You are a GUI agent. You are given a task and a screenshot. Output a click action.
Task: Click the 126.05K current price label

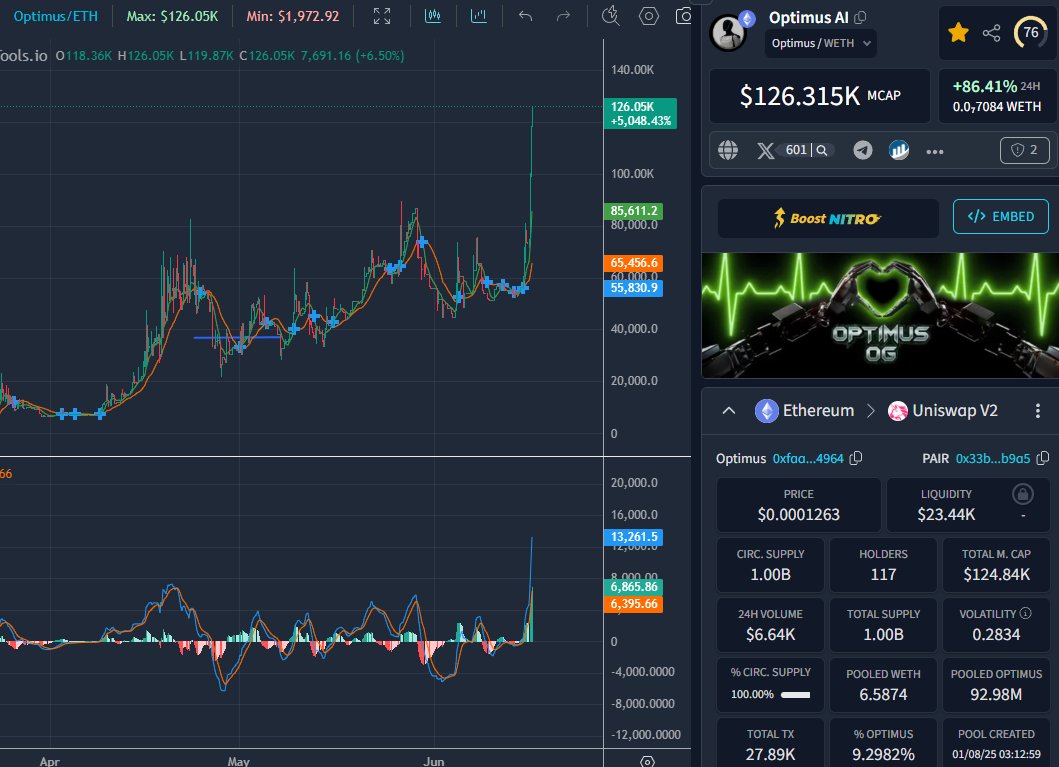(x=640, y=113)
